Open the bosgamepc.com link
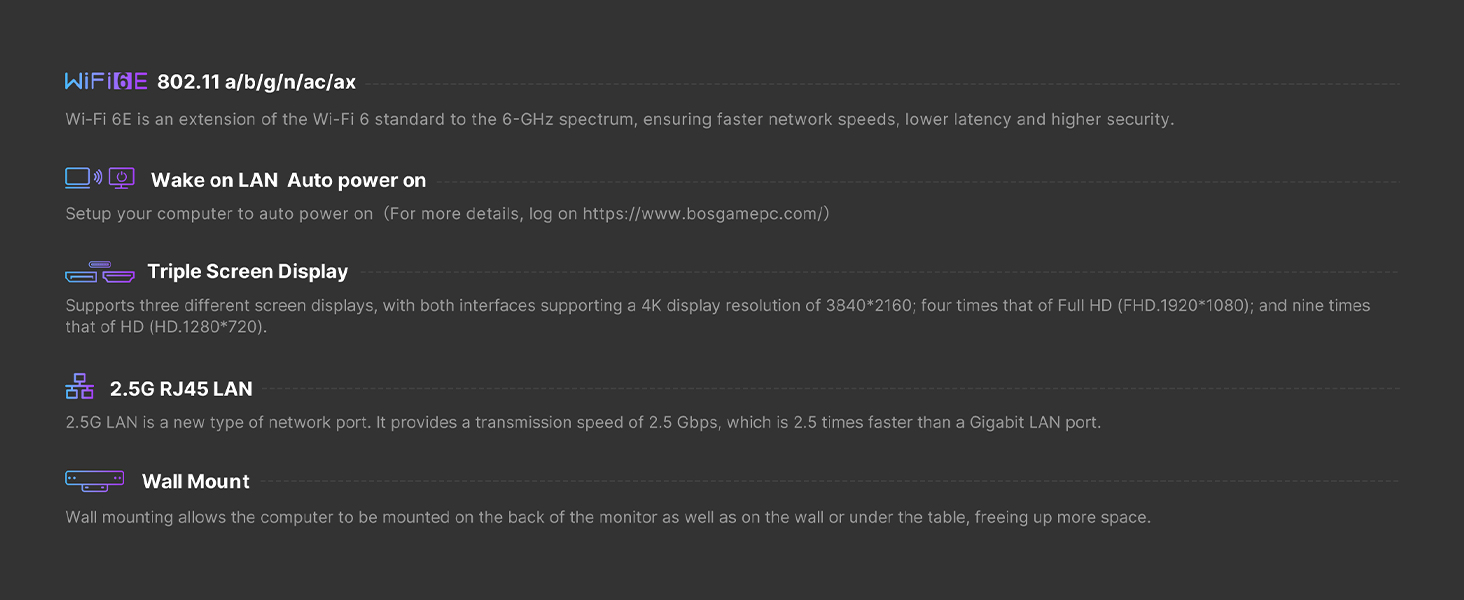1464x600 pixels. coord(701,213)
